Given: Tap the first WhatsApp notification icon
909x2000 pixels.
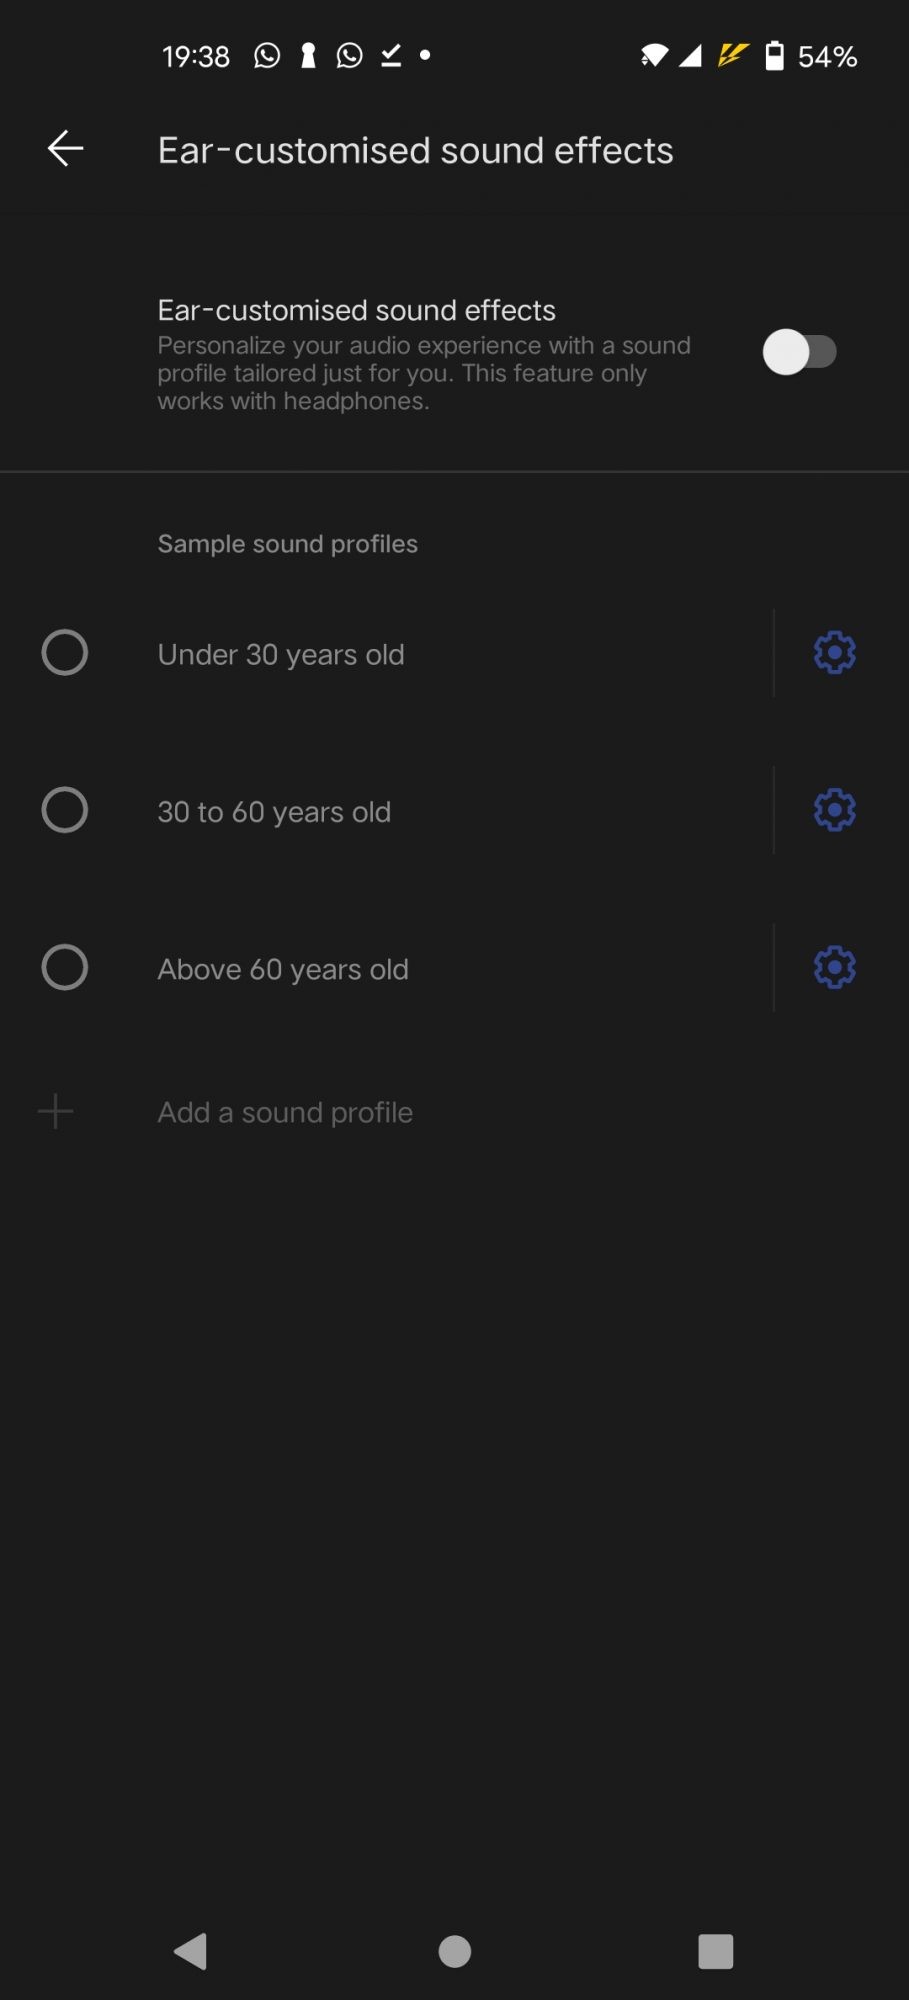Looking at the screenshot, I should 267,56.
